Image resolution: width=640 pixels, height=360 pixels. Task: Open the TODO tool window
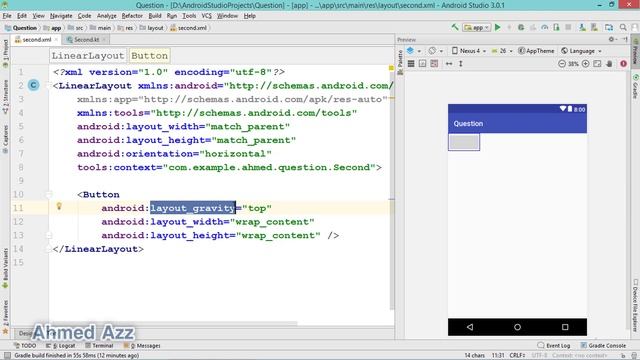[x=25, y=345]
